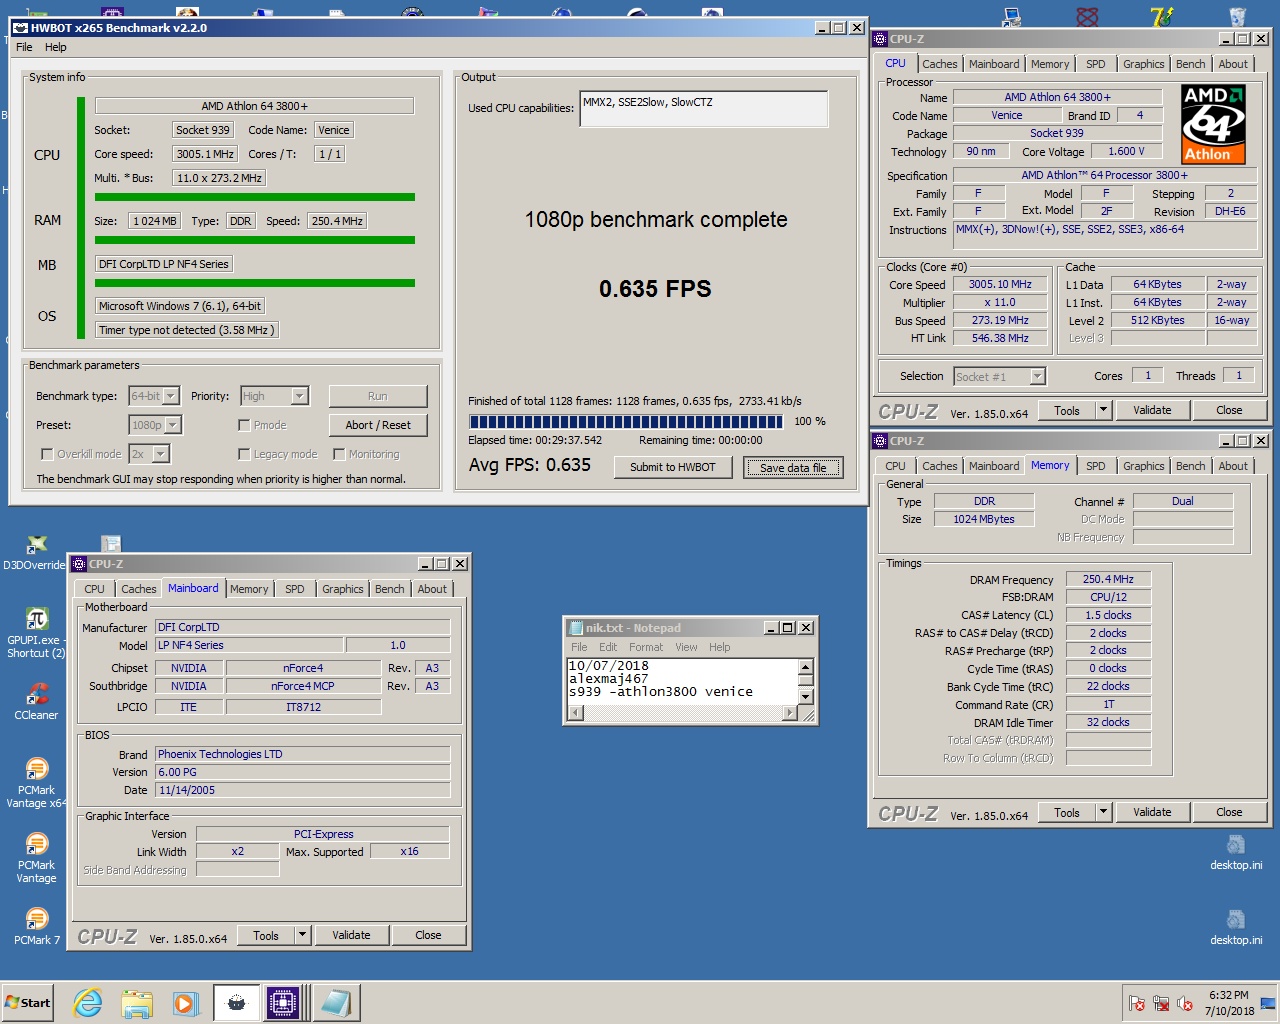This screenshot has height=1024, width=1280.
Task: Switch to Caches tab in CPU-Z CPU window
Action: click(x=940, y=64)
